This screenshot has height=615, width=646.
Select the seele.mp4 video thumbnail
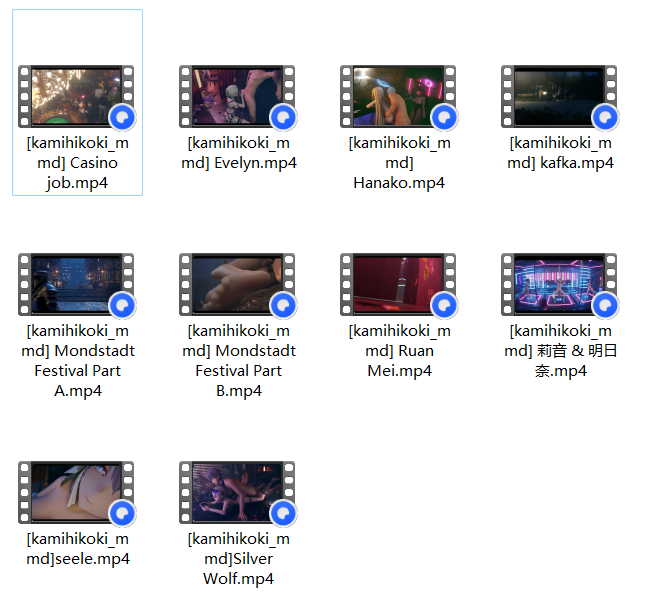[76, 492]
